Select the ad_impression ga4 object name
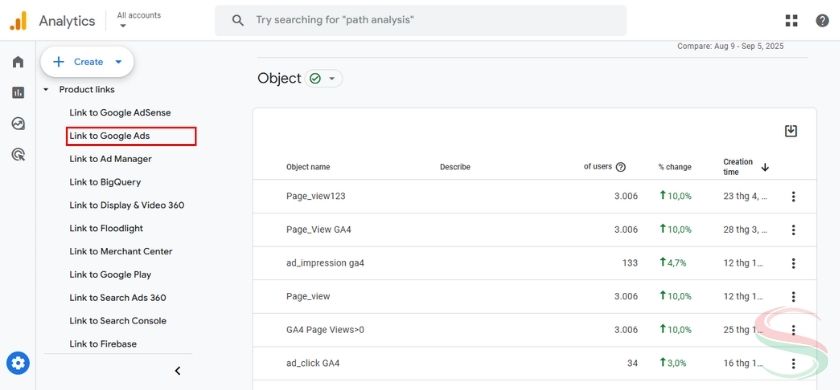The height and width of the screenshot is (390, 840). (325, 263)
